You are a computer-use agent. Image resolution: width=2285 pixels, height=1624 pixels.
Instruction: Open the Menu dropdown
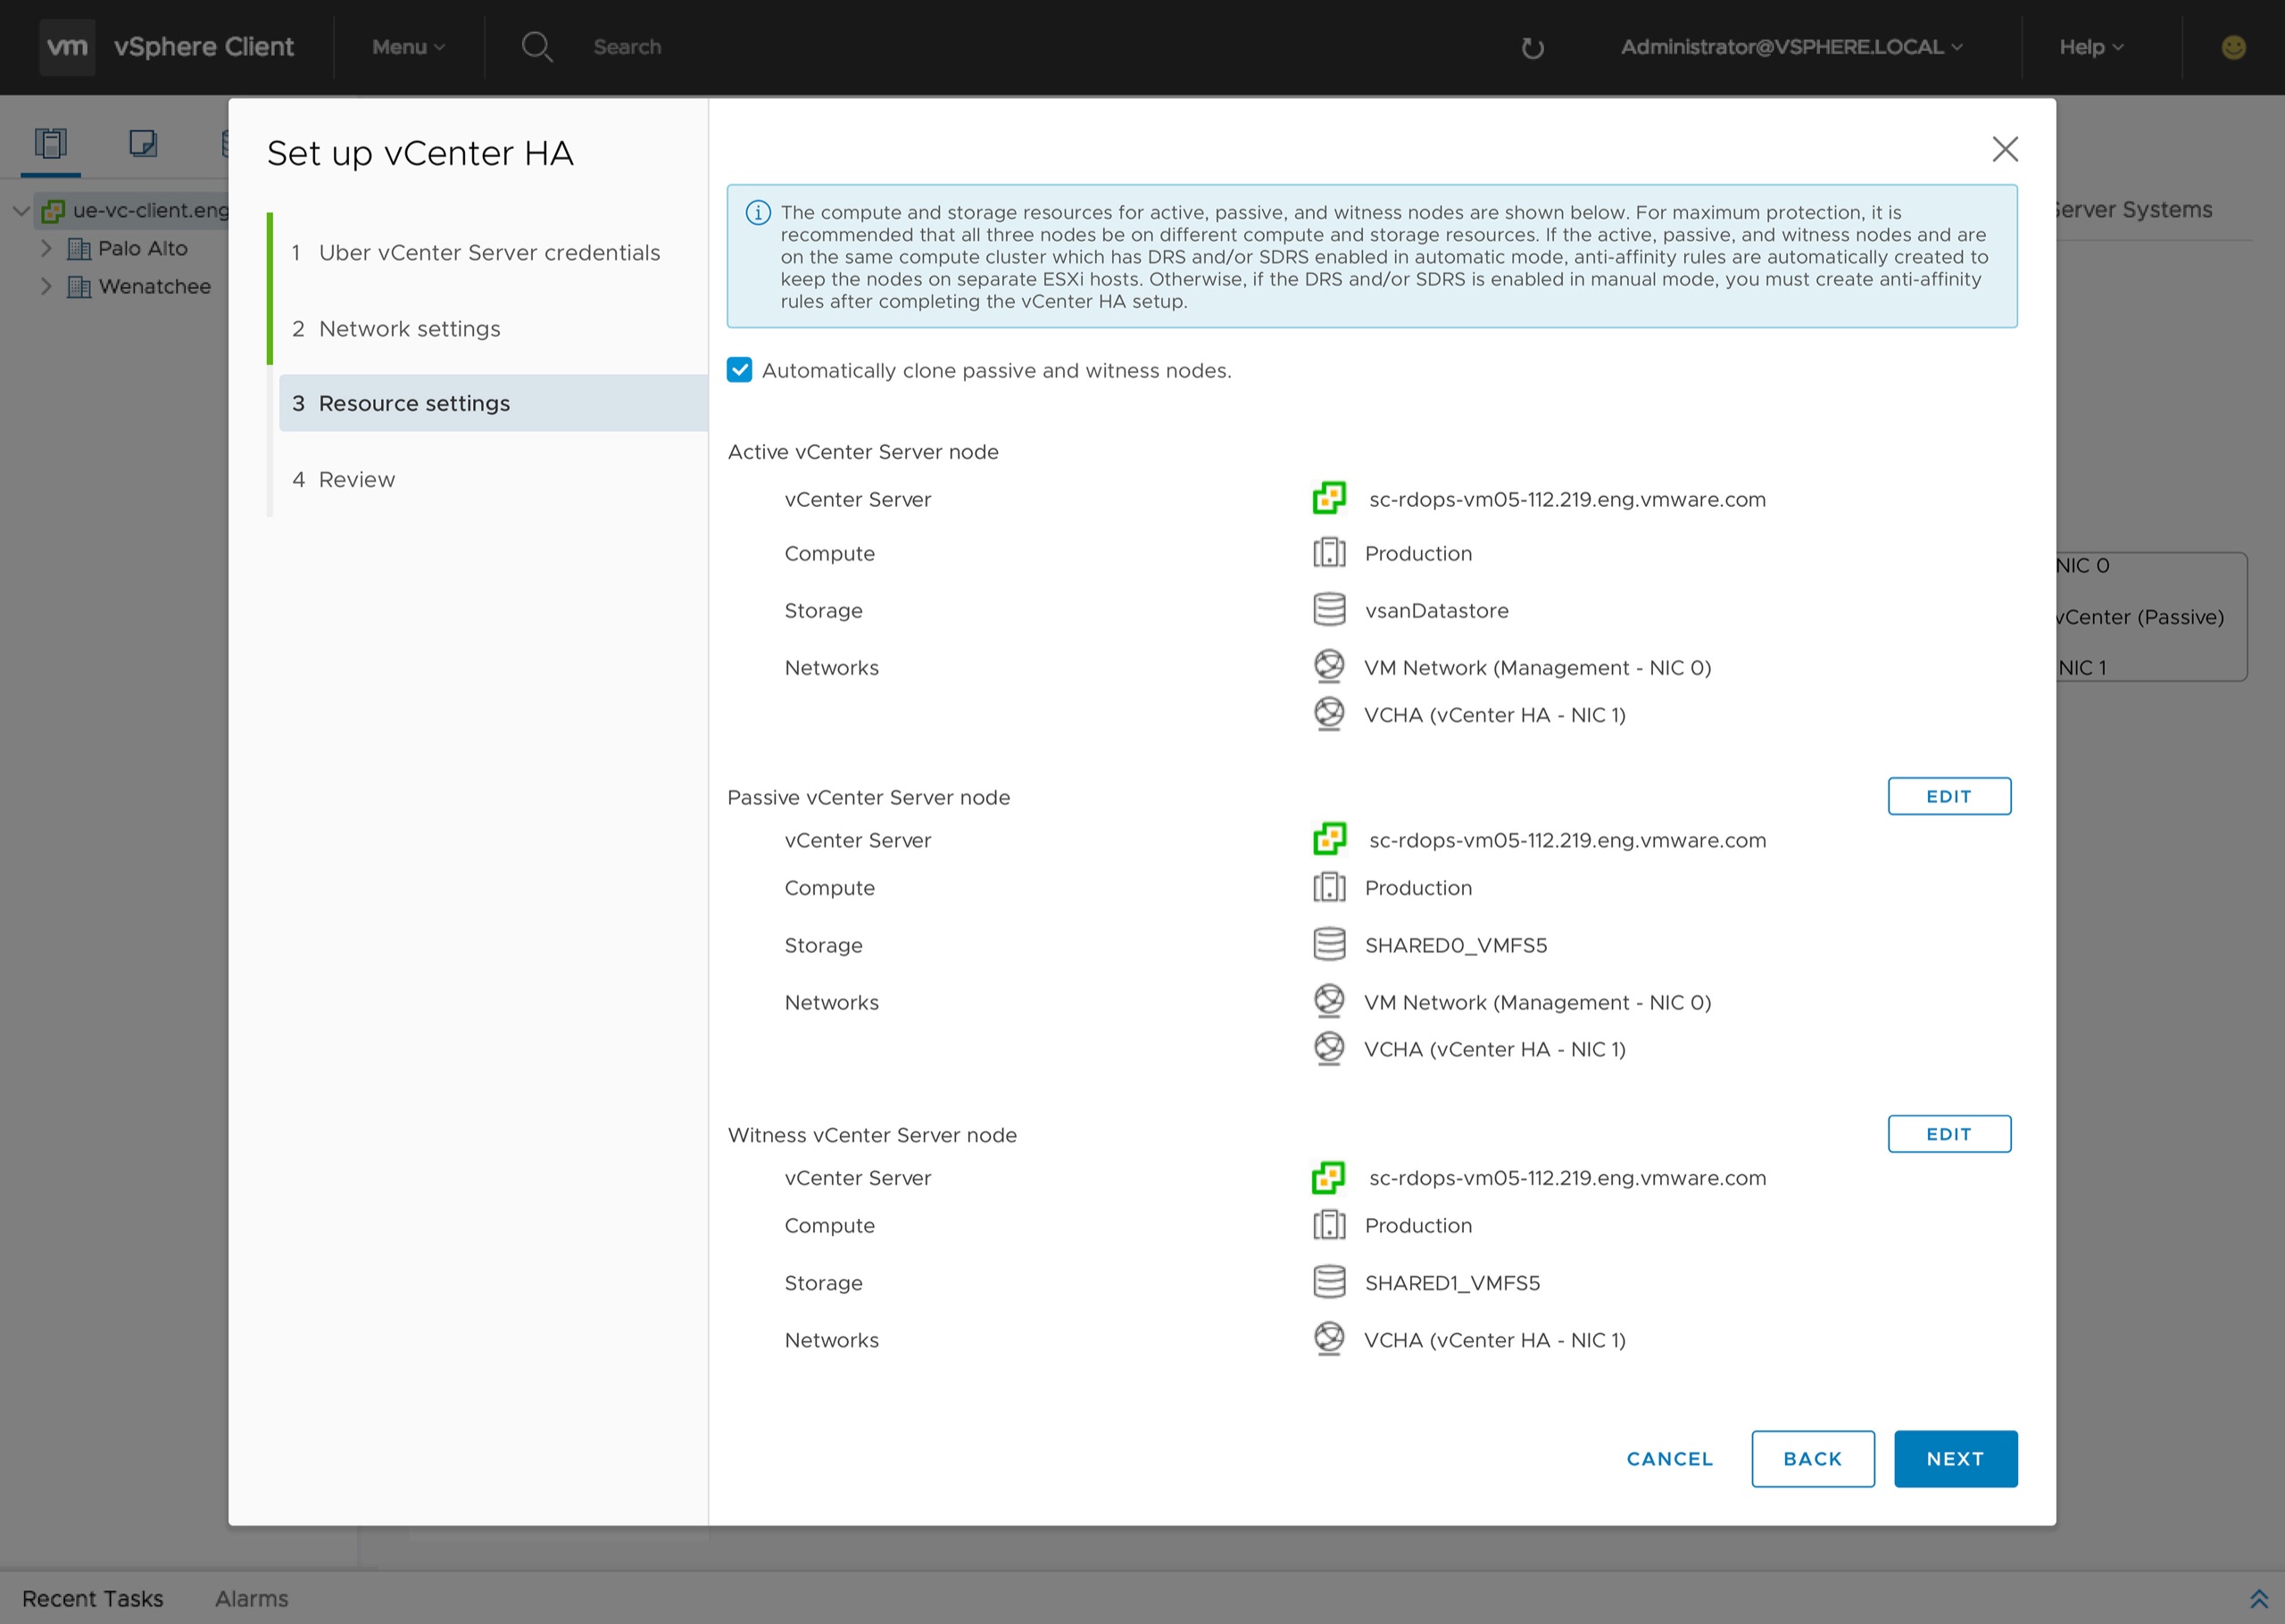408,47
